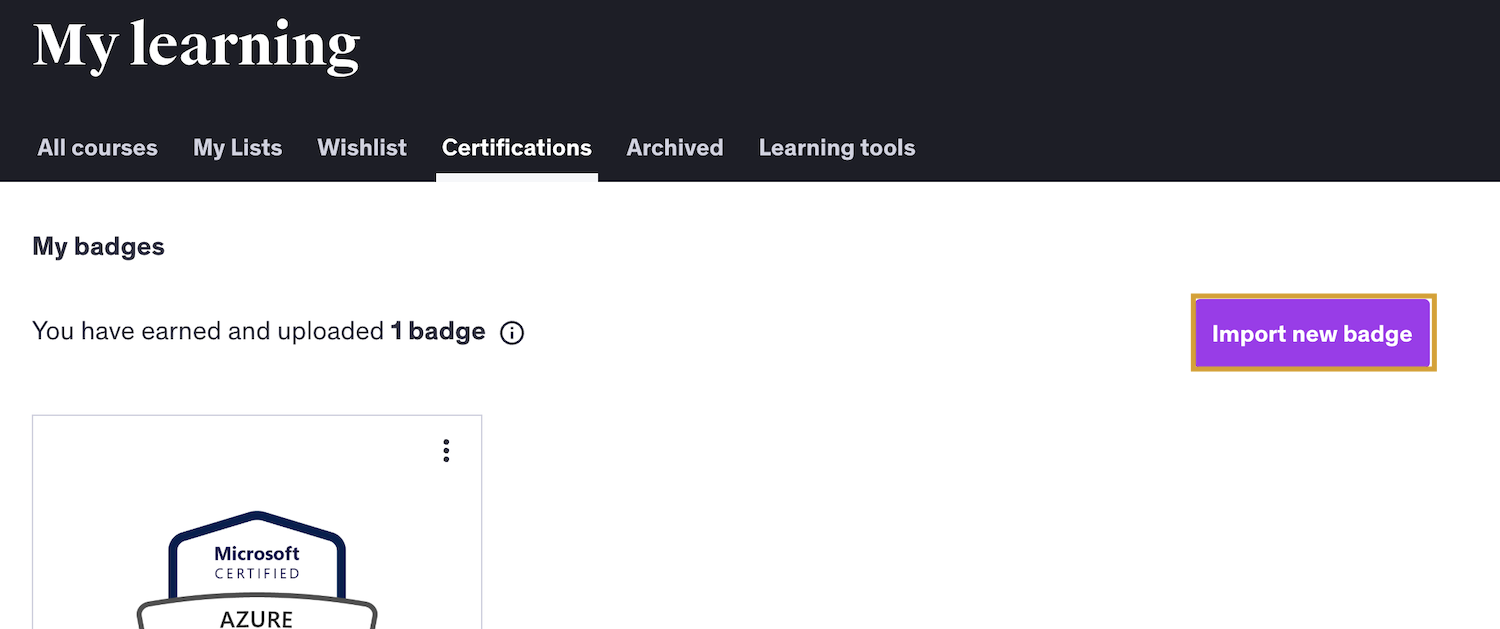
Task: Open the three-dot menu on the Azure badge card
Action: click(446, 451)
